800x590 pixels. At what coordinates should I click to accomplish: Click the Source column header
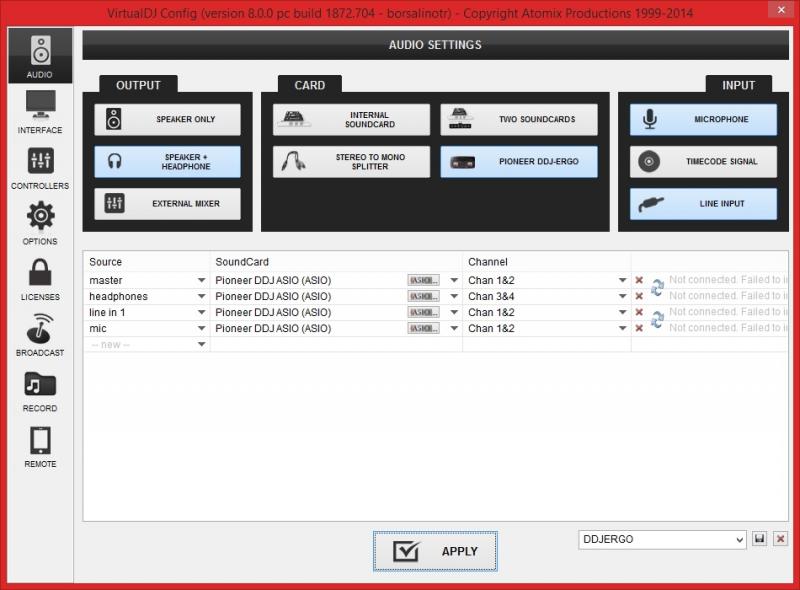point(106,262)
